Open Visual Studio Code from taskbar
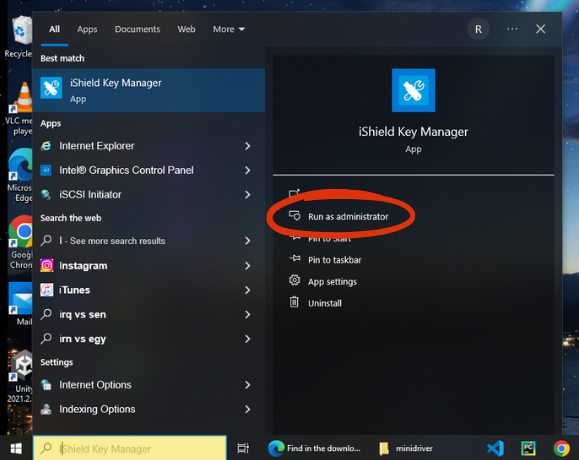This screenshot has height=460, width=579. pyautogui.click(x=496, y=448)
